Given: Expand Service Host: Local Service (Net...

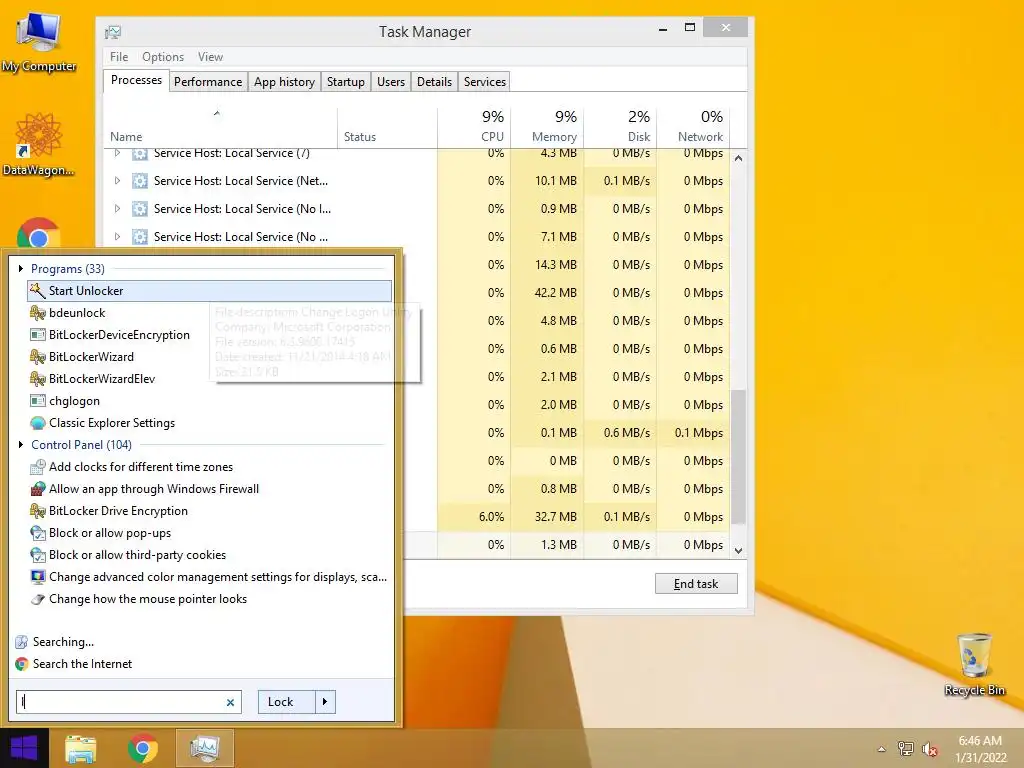Looking at the screenshot, I should point(118,181).
